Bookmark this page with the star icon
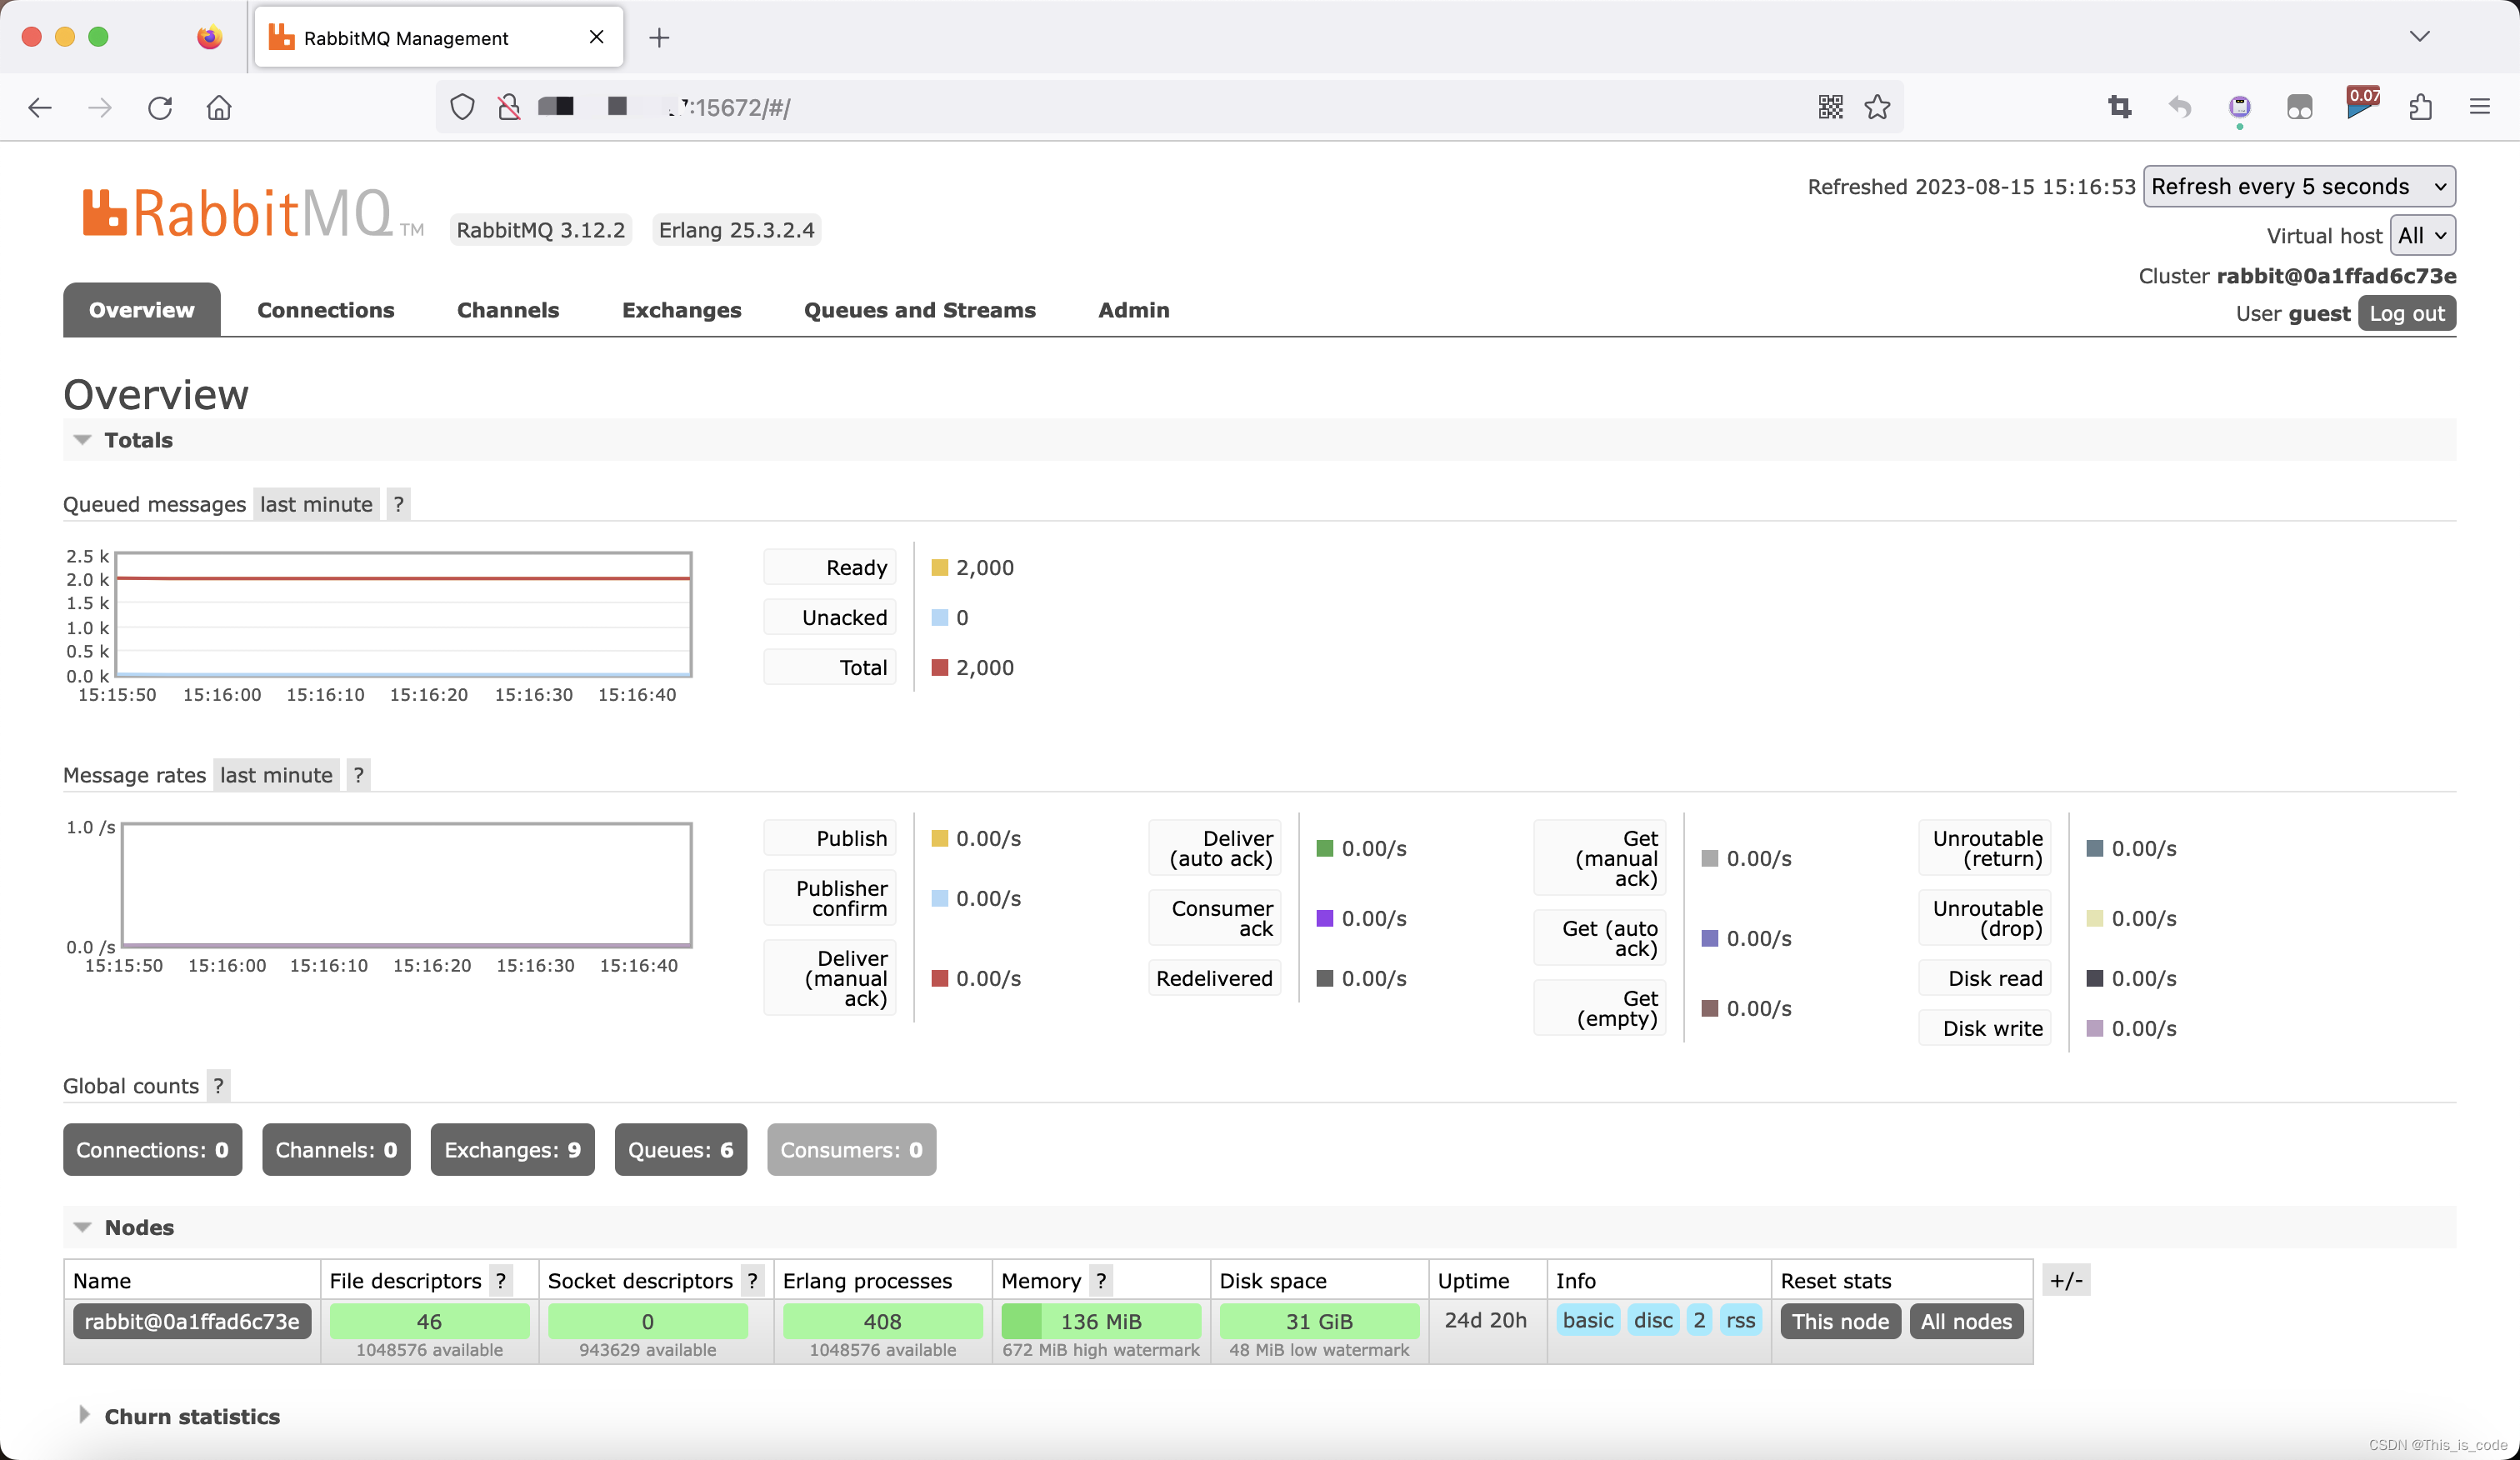This screenshot has height=1460, width=2520. pos(1878,107)
